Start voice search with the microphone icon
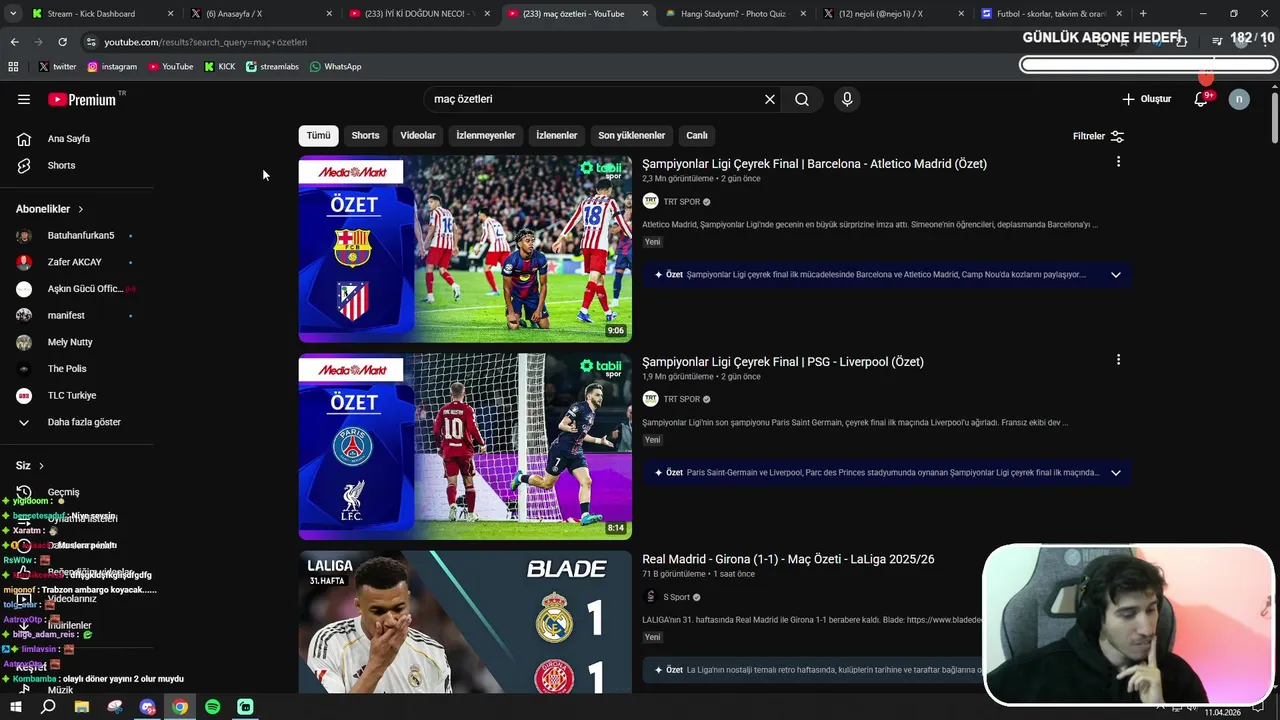The image size is (1280, 720). coord(847,99)
